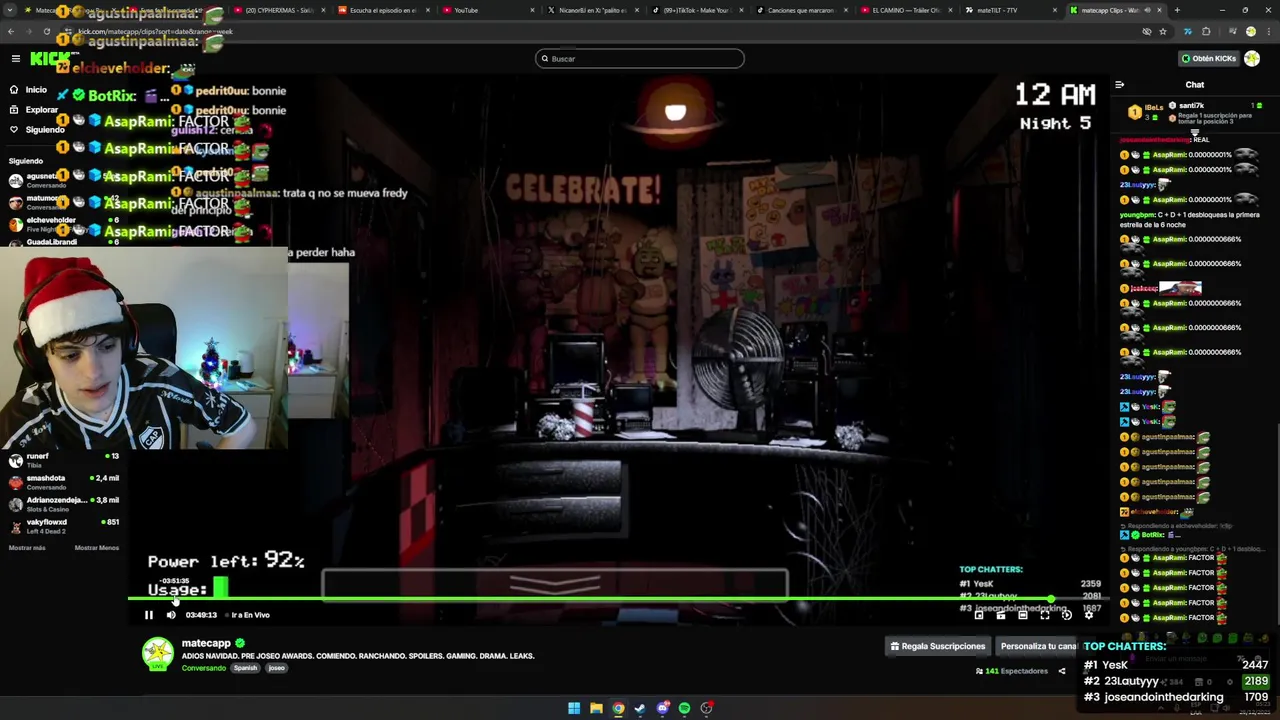1280x720 pixels.
Task: Open Discord from the taskbar
Action: click(x=662, y=708)
